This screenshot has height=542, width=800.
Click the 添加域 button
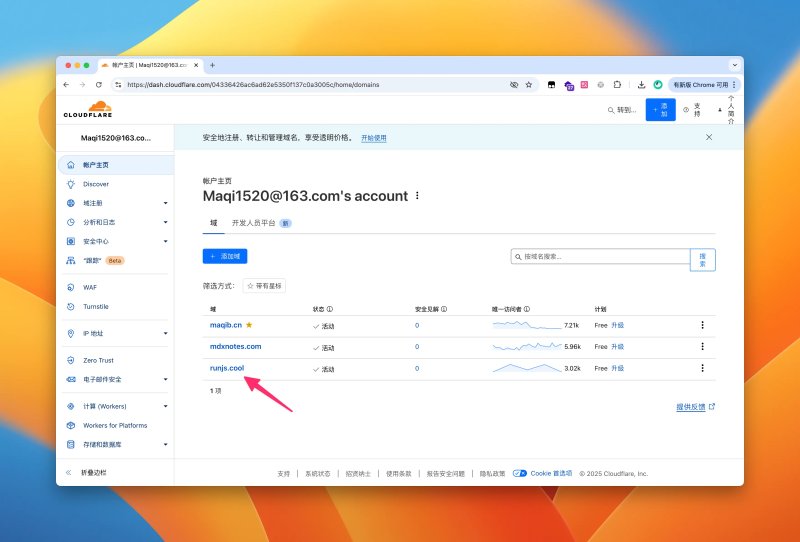(x=225, y=256)
